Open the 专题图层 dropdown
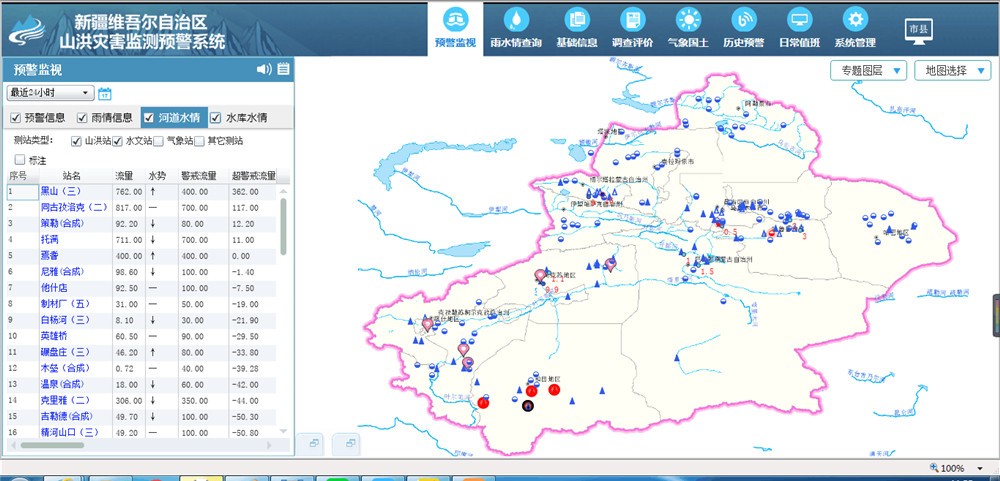Screen dimensions: 1000x481 (x=868, y=70)
